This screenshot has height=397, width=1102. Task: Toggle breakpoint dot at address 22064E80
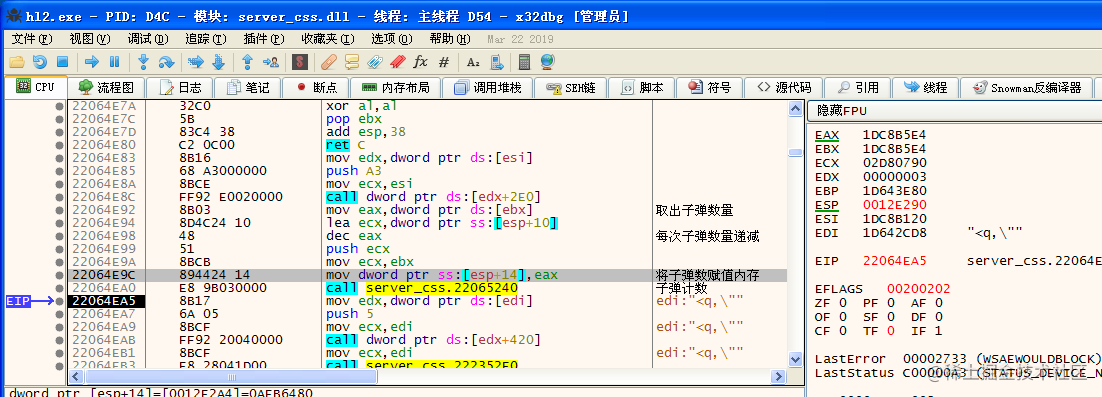coord(60,145)
